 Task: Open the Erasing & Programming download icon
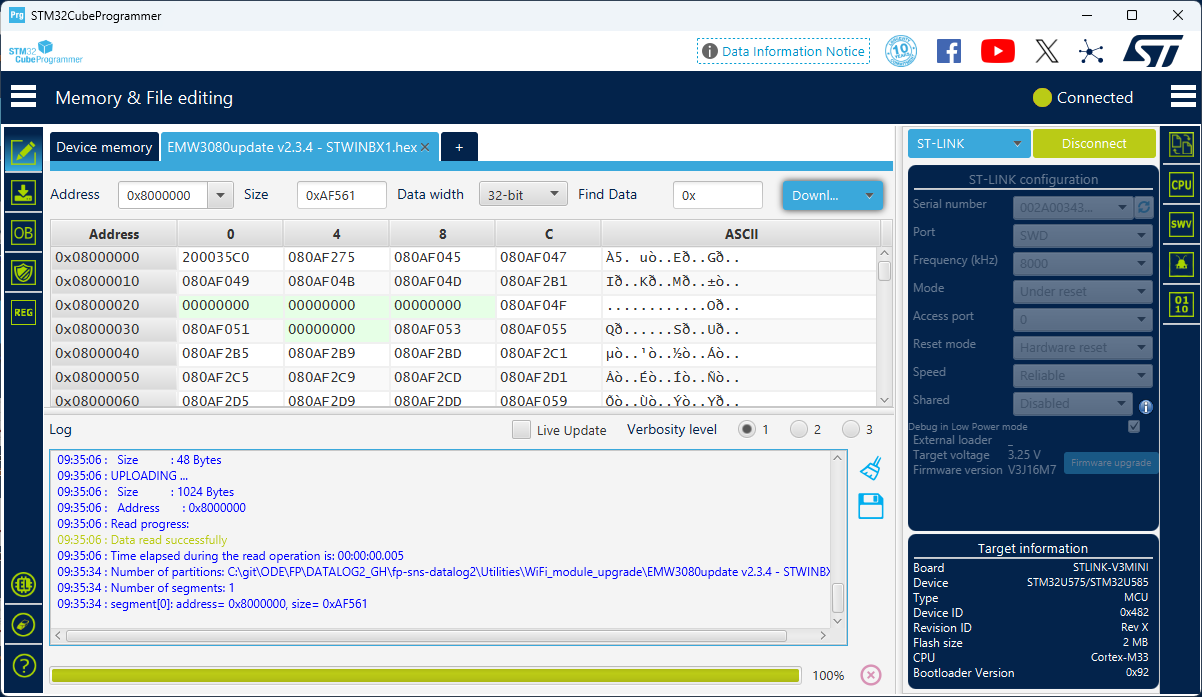click(x=23, y=192)
